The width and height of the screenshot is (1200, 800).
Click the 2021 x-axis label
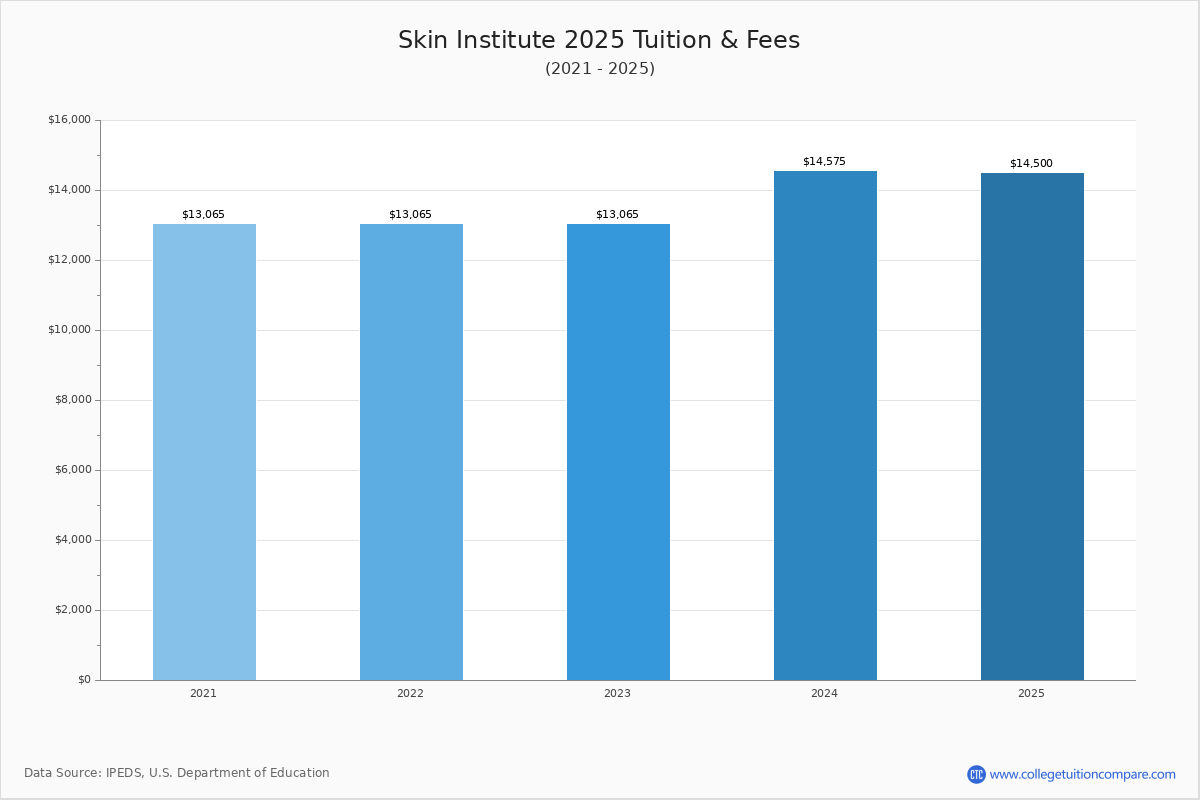[203, 693]
